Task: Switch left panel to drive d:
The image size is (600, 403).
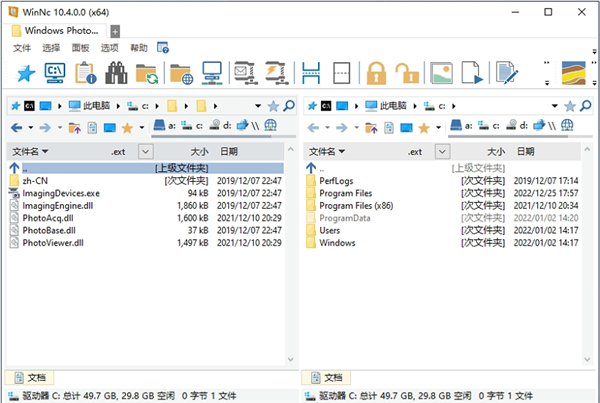Action: [x=221, y=125]
